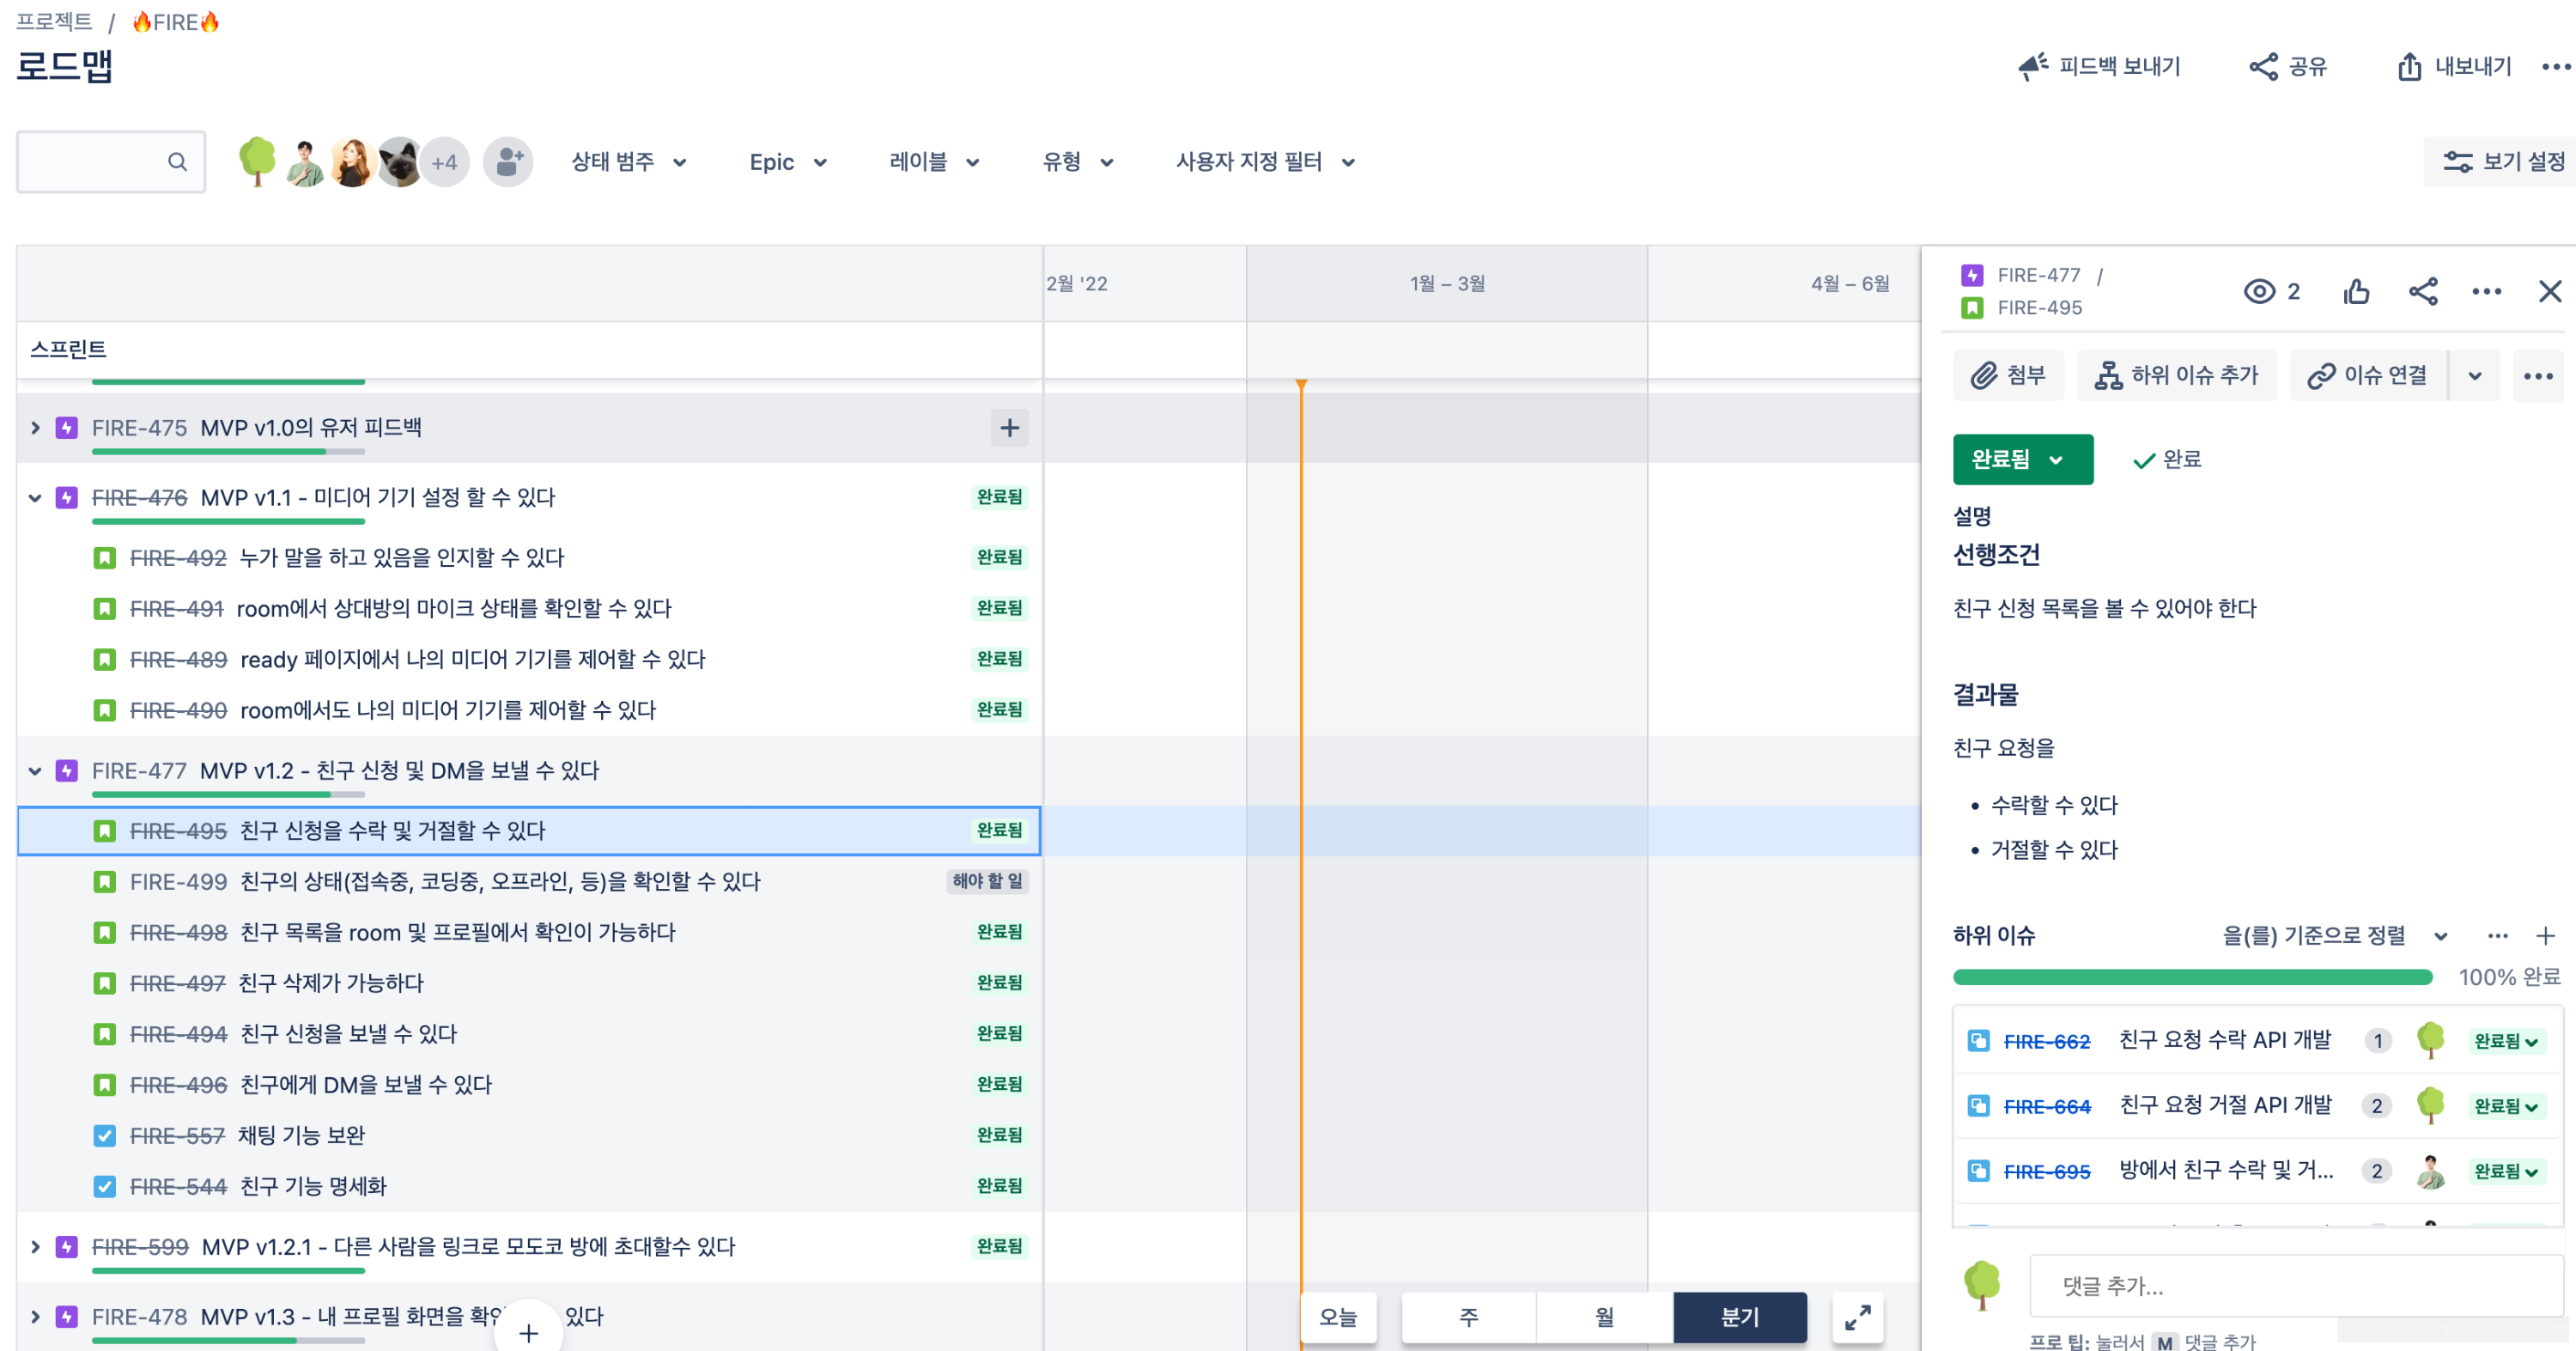Switch the timeline view to 월
This screenshot has height=1351, width=2576.
tap(1604, 1317)
